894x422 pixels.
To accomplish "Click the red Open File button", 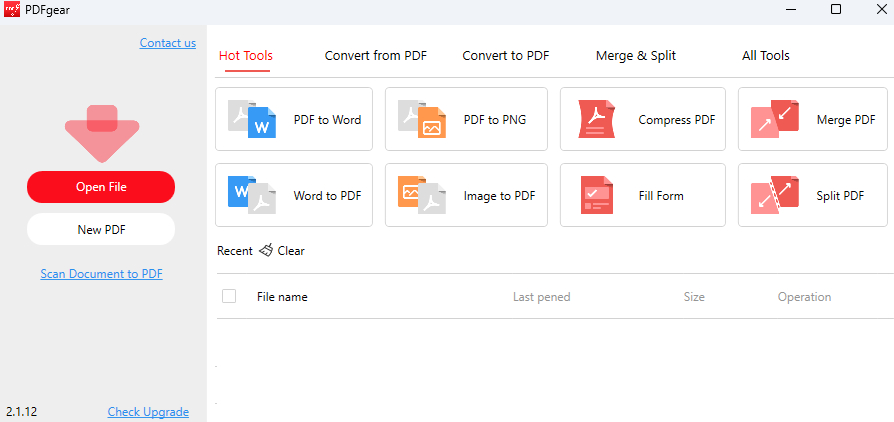I will (x=101, y=187).
